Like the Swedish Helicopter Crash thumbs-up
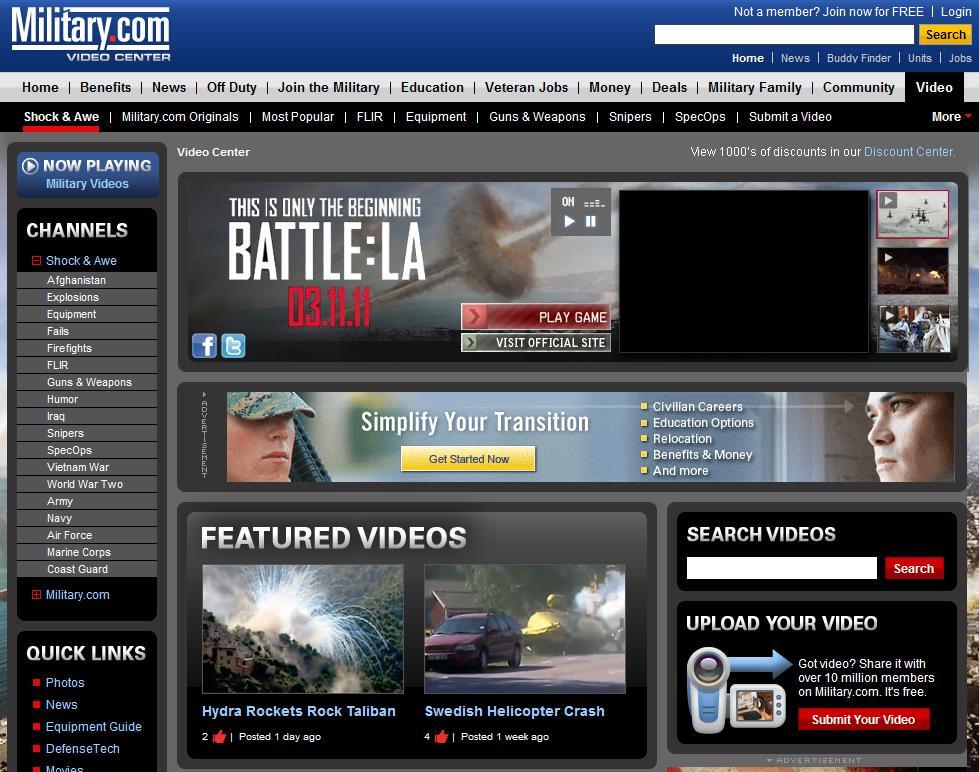Image resolution: width=979 pixels, height=772 pixels. (x=441, y=737)
